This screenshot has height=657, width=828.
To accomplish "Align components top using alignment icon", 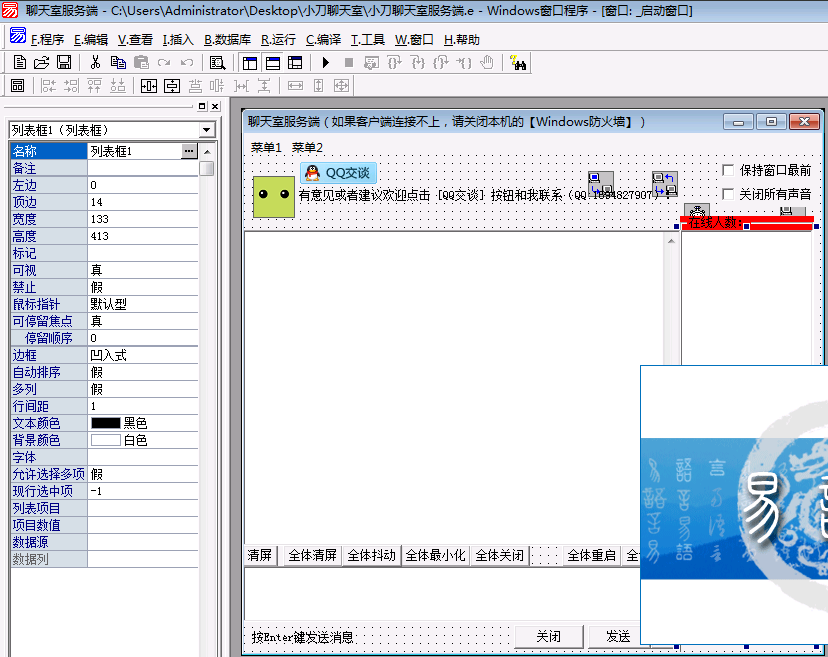I will [x=95, y=86].
